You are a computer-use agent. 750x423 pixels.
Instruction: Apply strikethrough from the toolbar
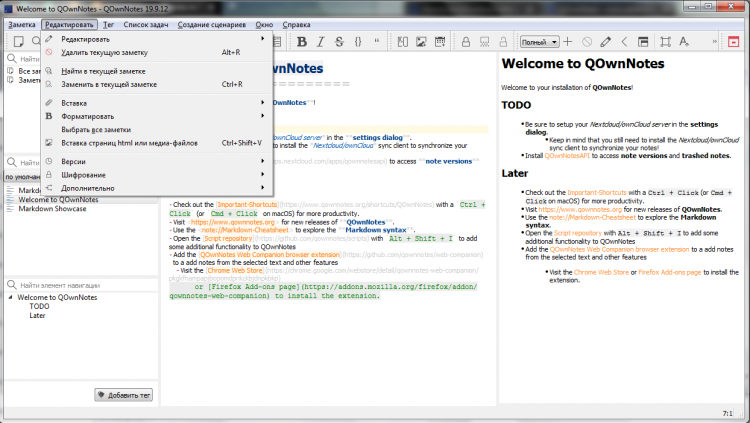point(337,42)
